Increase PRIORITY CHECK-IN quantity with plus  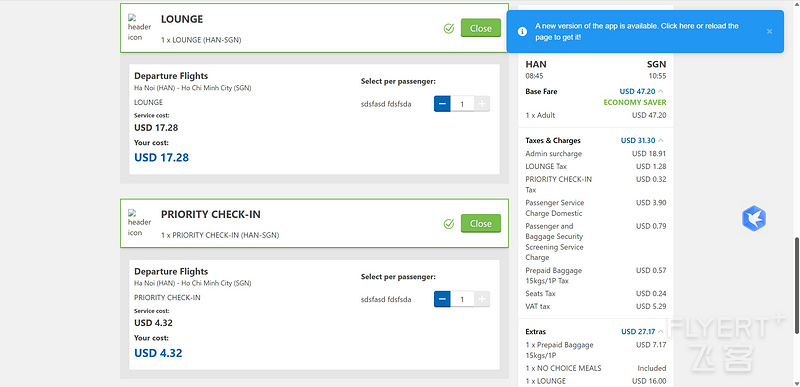[x=482, y=299]
